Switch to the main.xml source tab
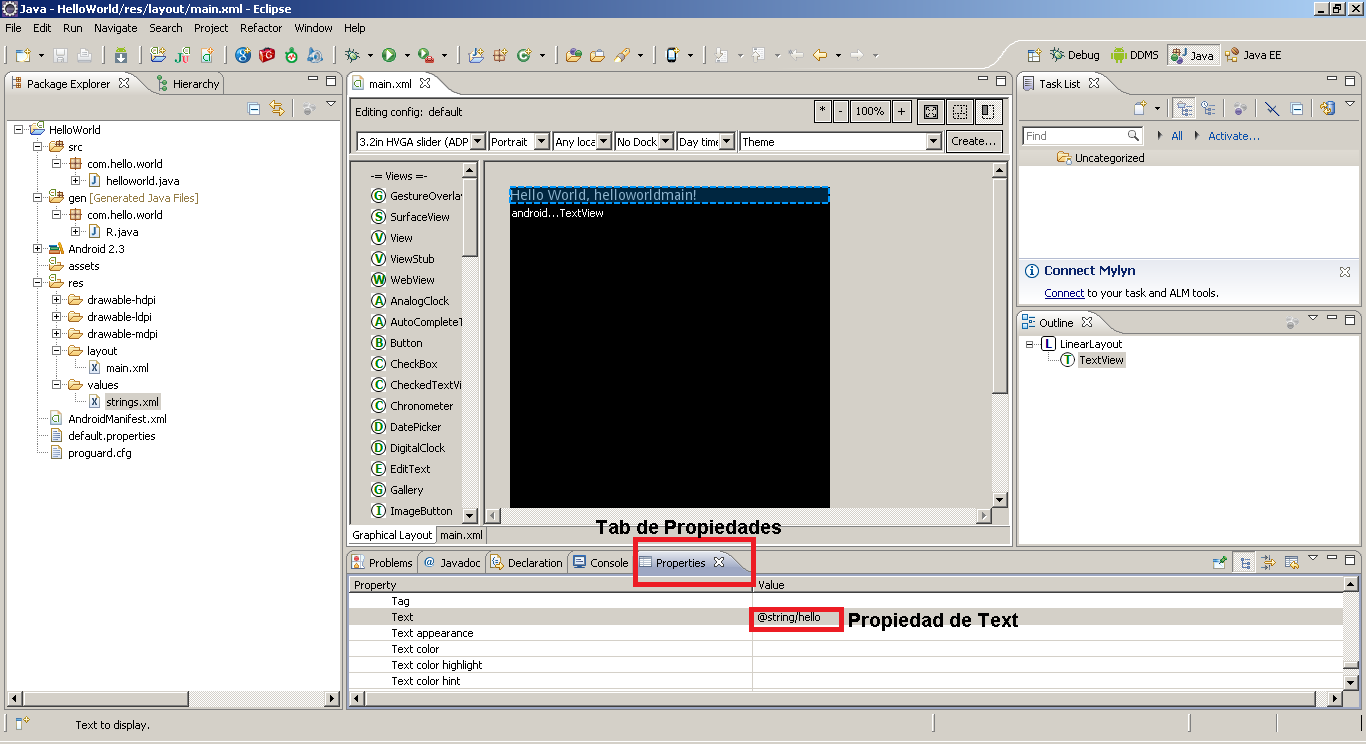Image resolution: width=1366 pixels, height=744 pixels. (461, 535)
